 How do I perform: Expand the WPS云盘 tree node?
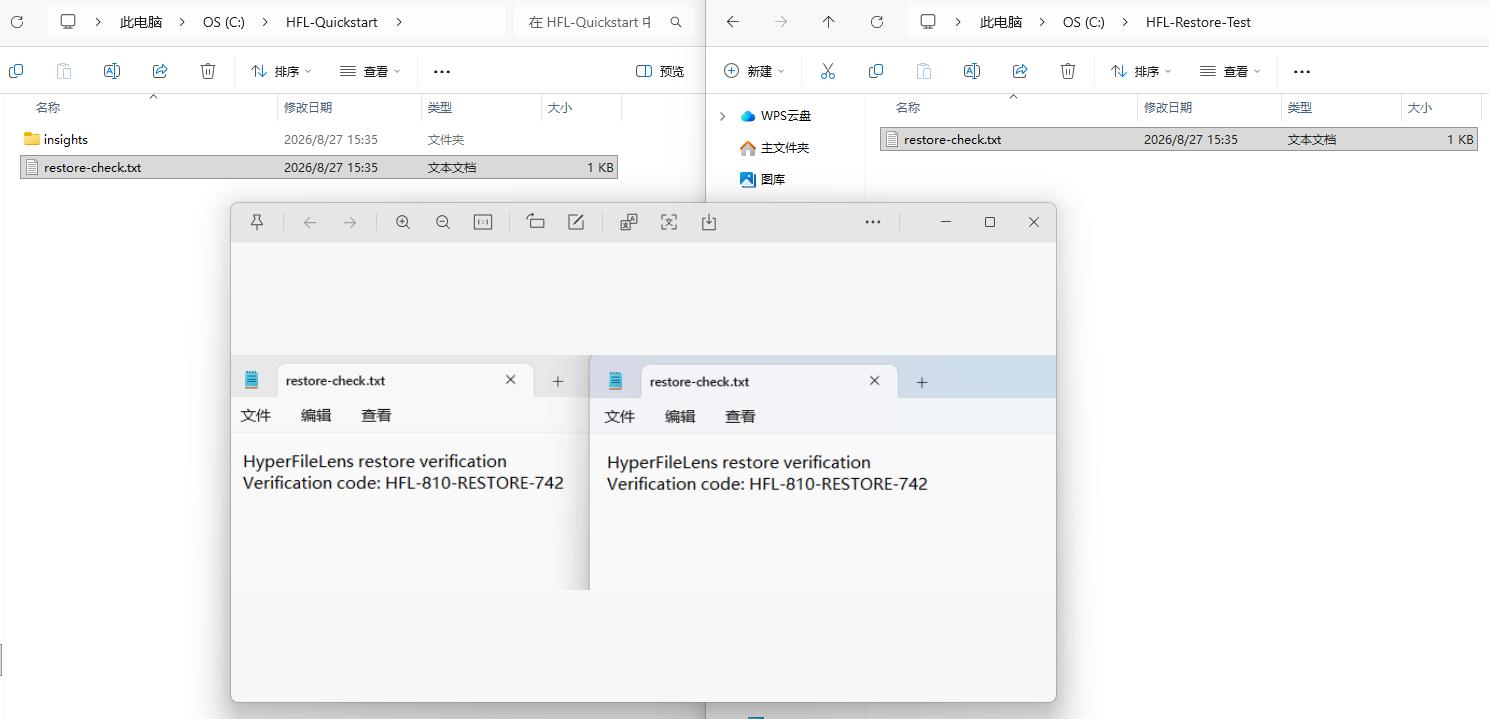point(723,116)
